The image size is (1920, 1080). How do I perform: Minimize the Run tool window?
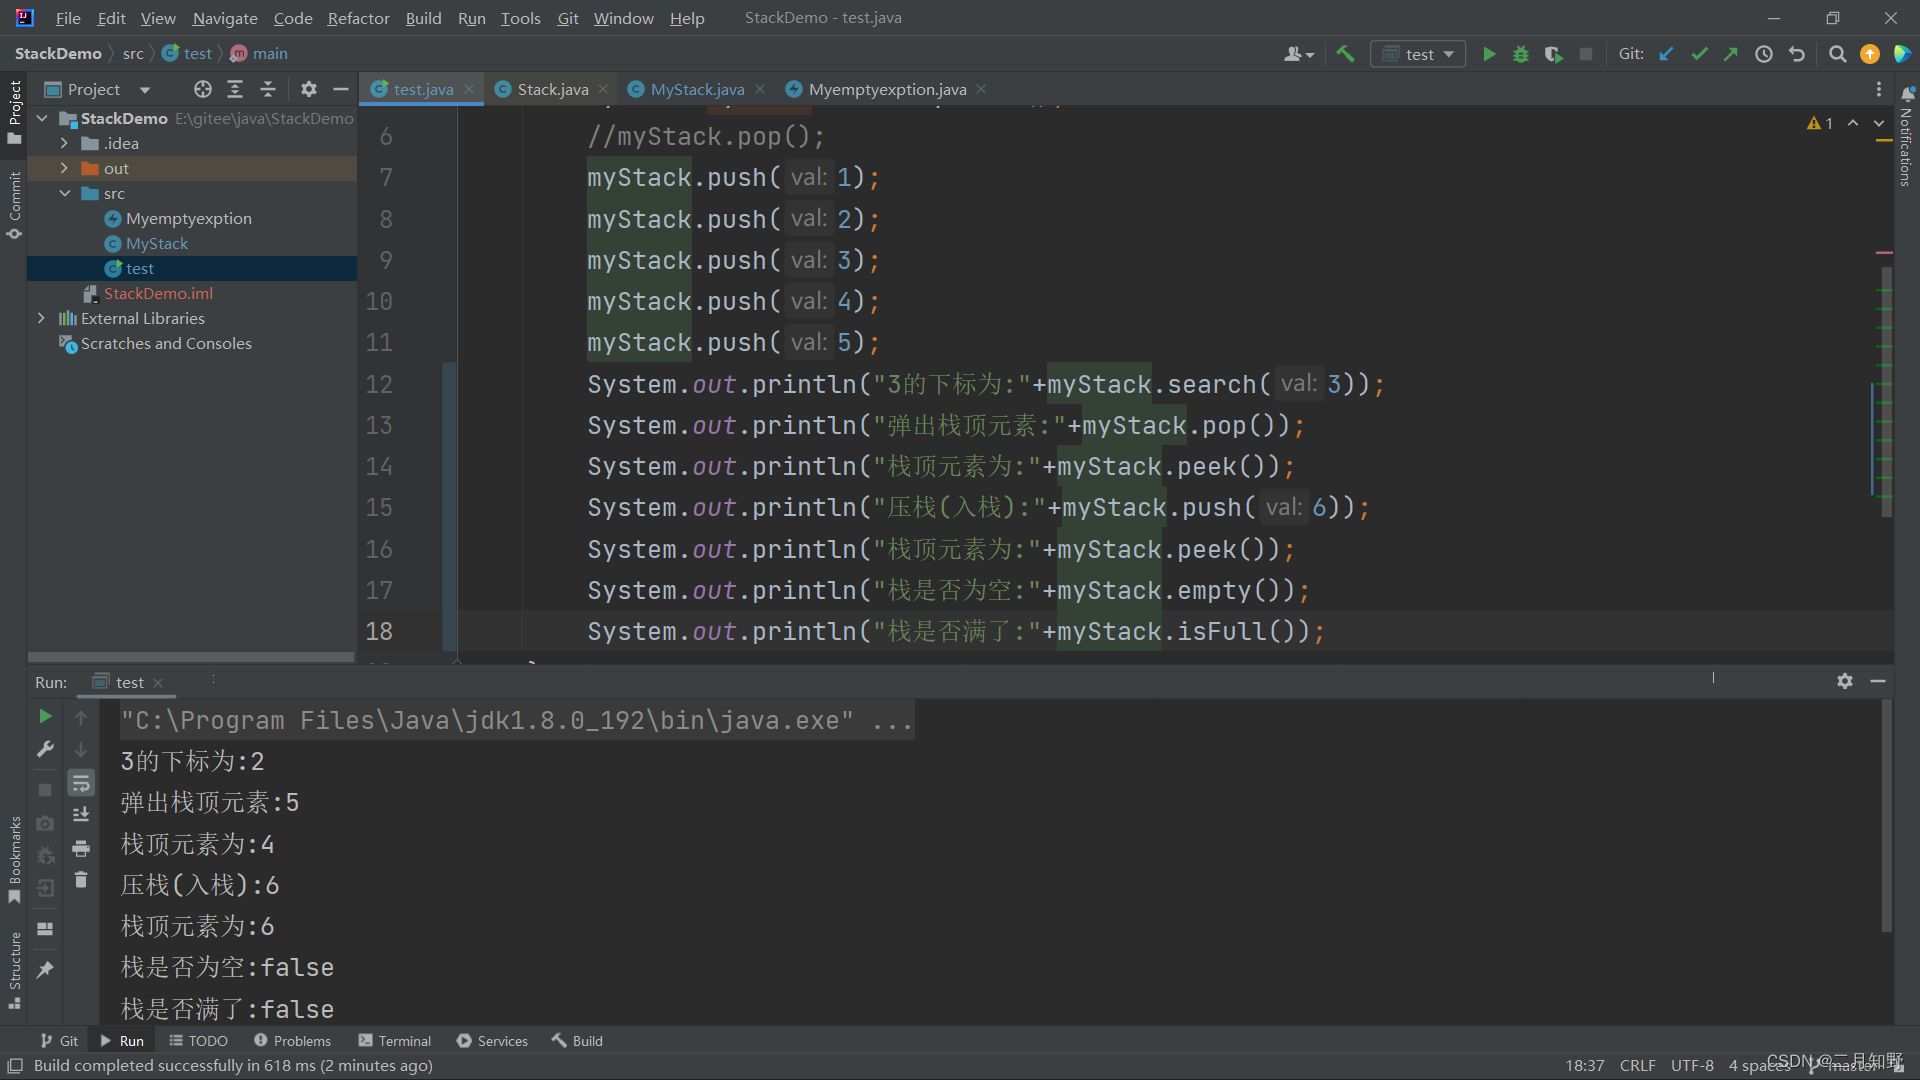pyautogui.click(x=1878, y=681)
